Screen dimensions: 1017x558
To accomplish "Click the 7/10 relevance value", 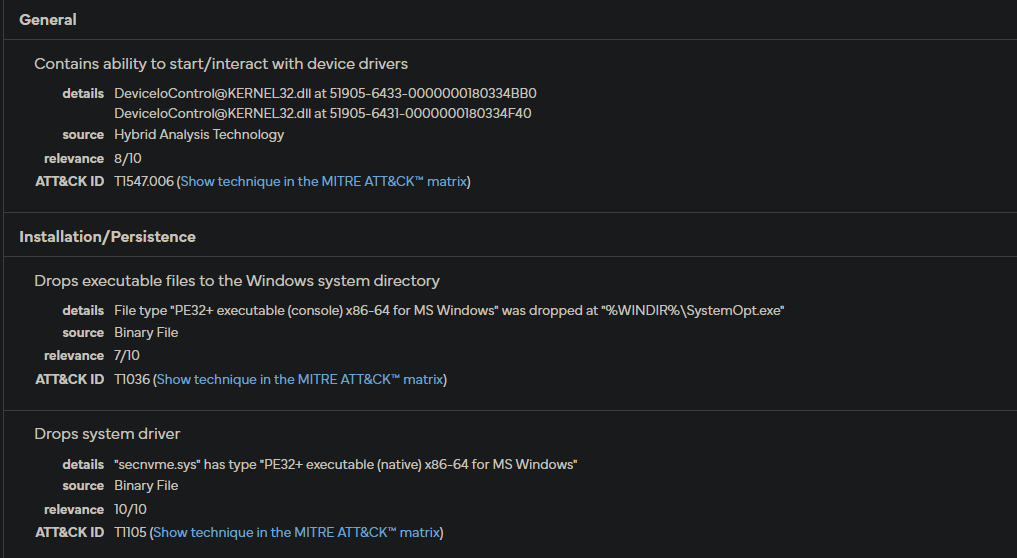I will pyautogui.click(x=129, y=355).
